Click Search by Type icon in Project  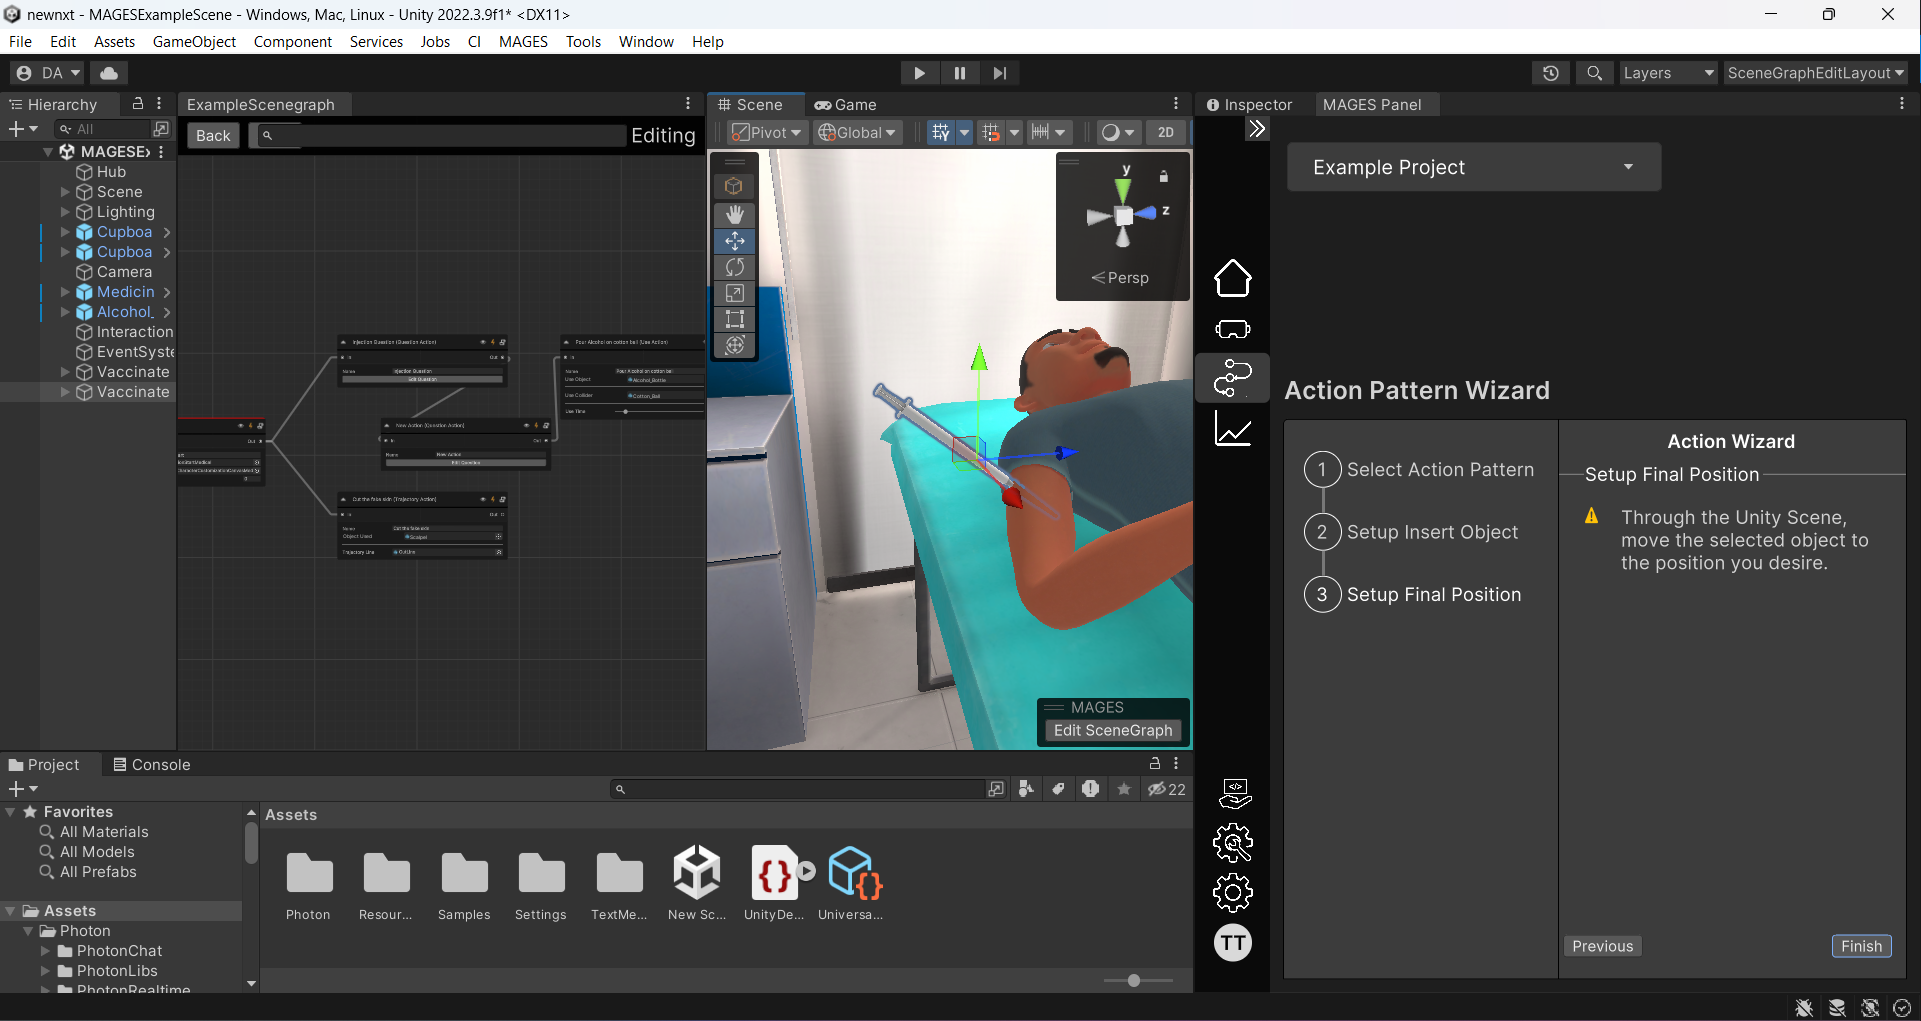[x=1026, y=789]
